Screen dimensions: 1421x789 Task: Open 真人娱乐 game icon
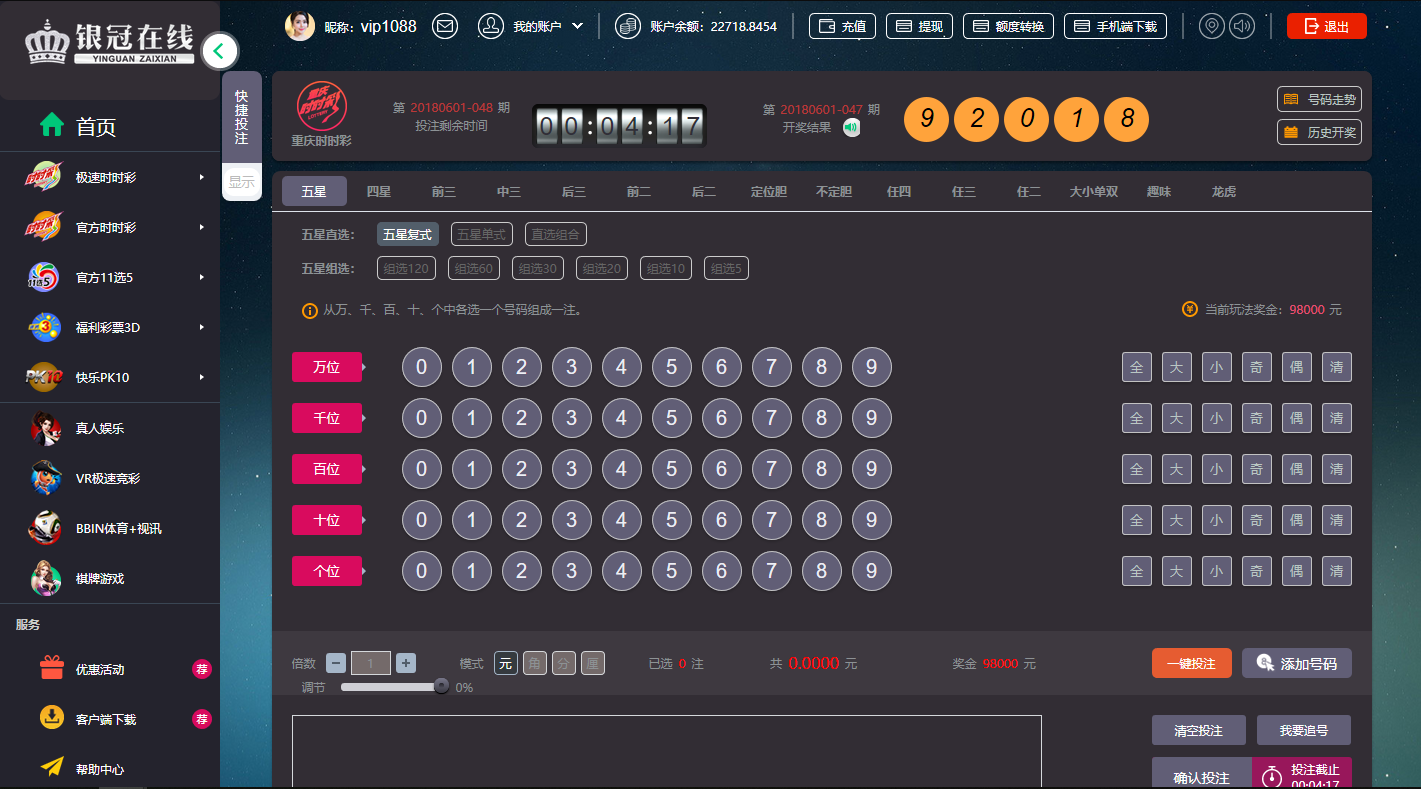click(46, 428)
